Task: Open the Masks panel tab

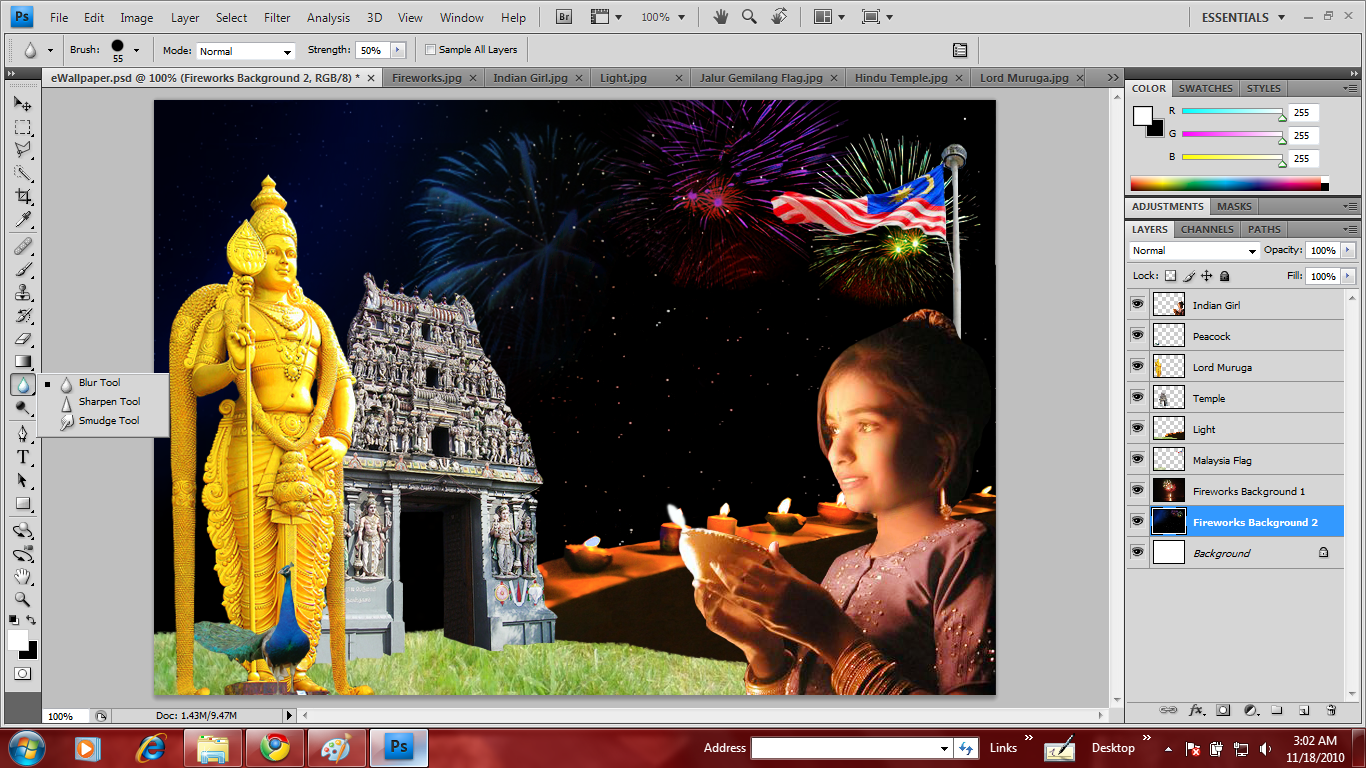Action: (1234, 206)
